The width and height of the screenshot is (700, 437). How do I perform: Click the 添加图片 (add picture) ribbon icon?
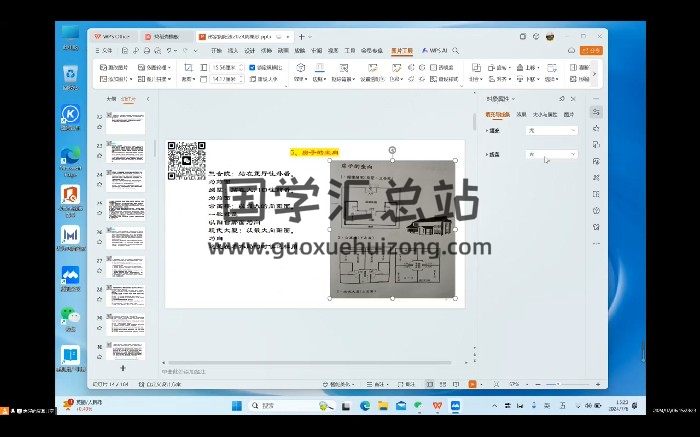[105, 65]
